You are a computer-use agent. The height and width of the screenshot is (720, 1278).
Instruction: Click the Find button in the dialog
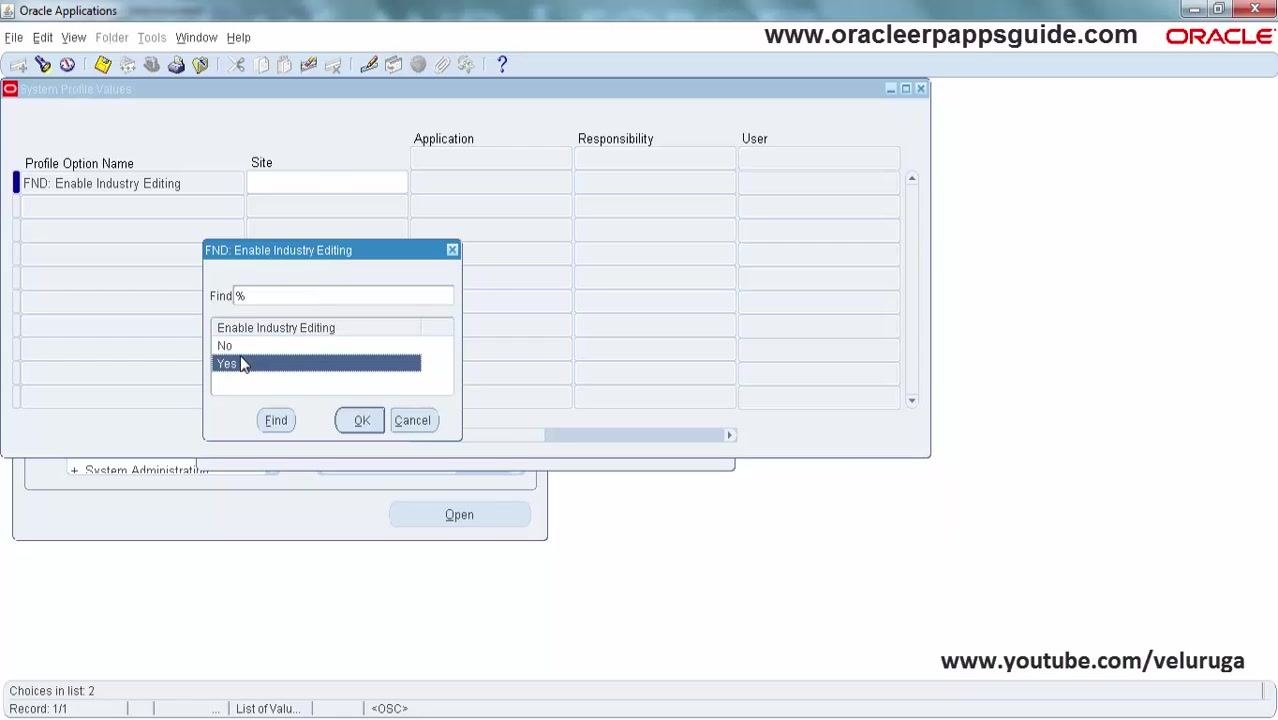pyautogui.click(x=276, y=421)
